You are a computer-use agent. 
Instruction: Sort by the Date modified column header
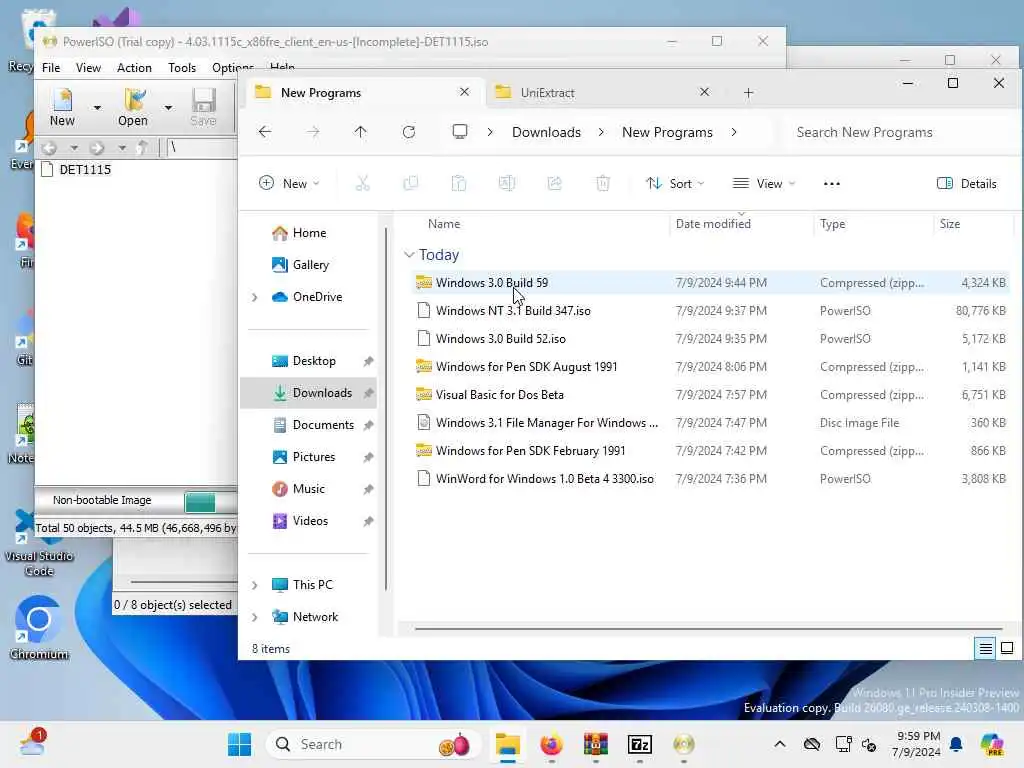pyautogui.click(x=713, y=224)
